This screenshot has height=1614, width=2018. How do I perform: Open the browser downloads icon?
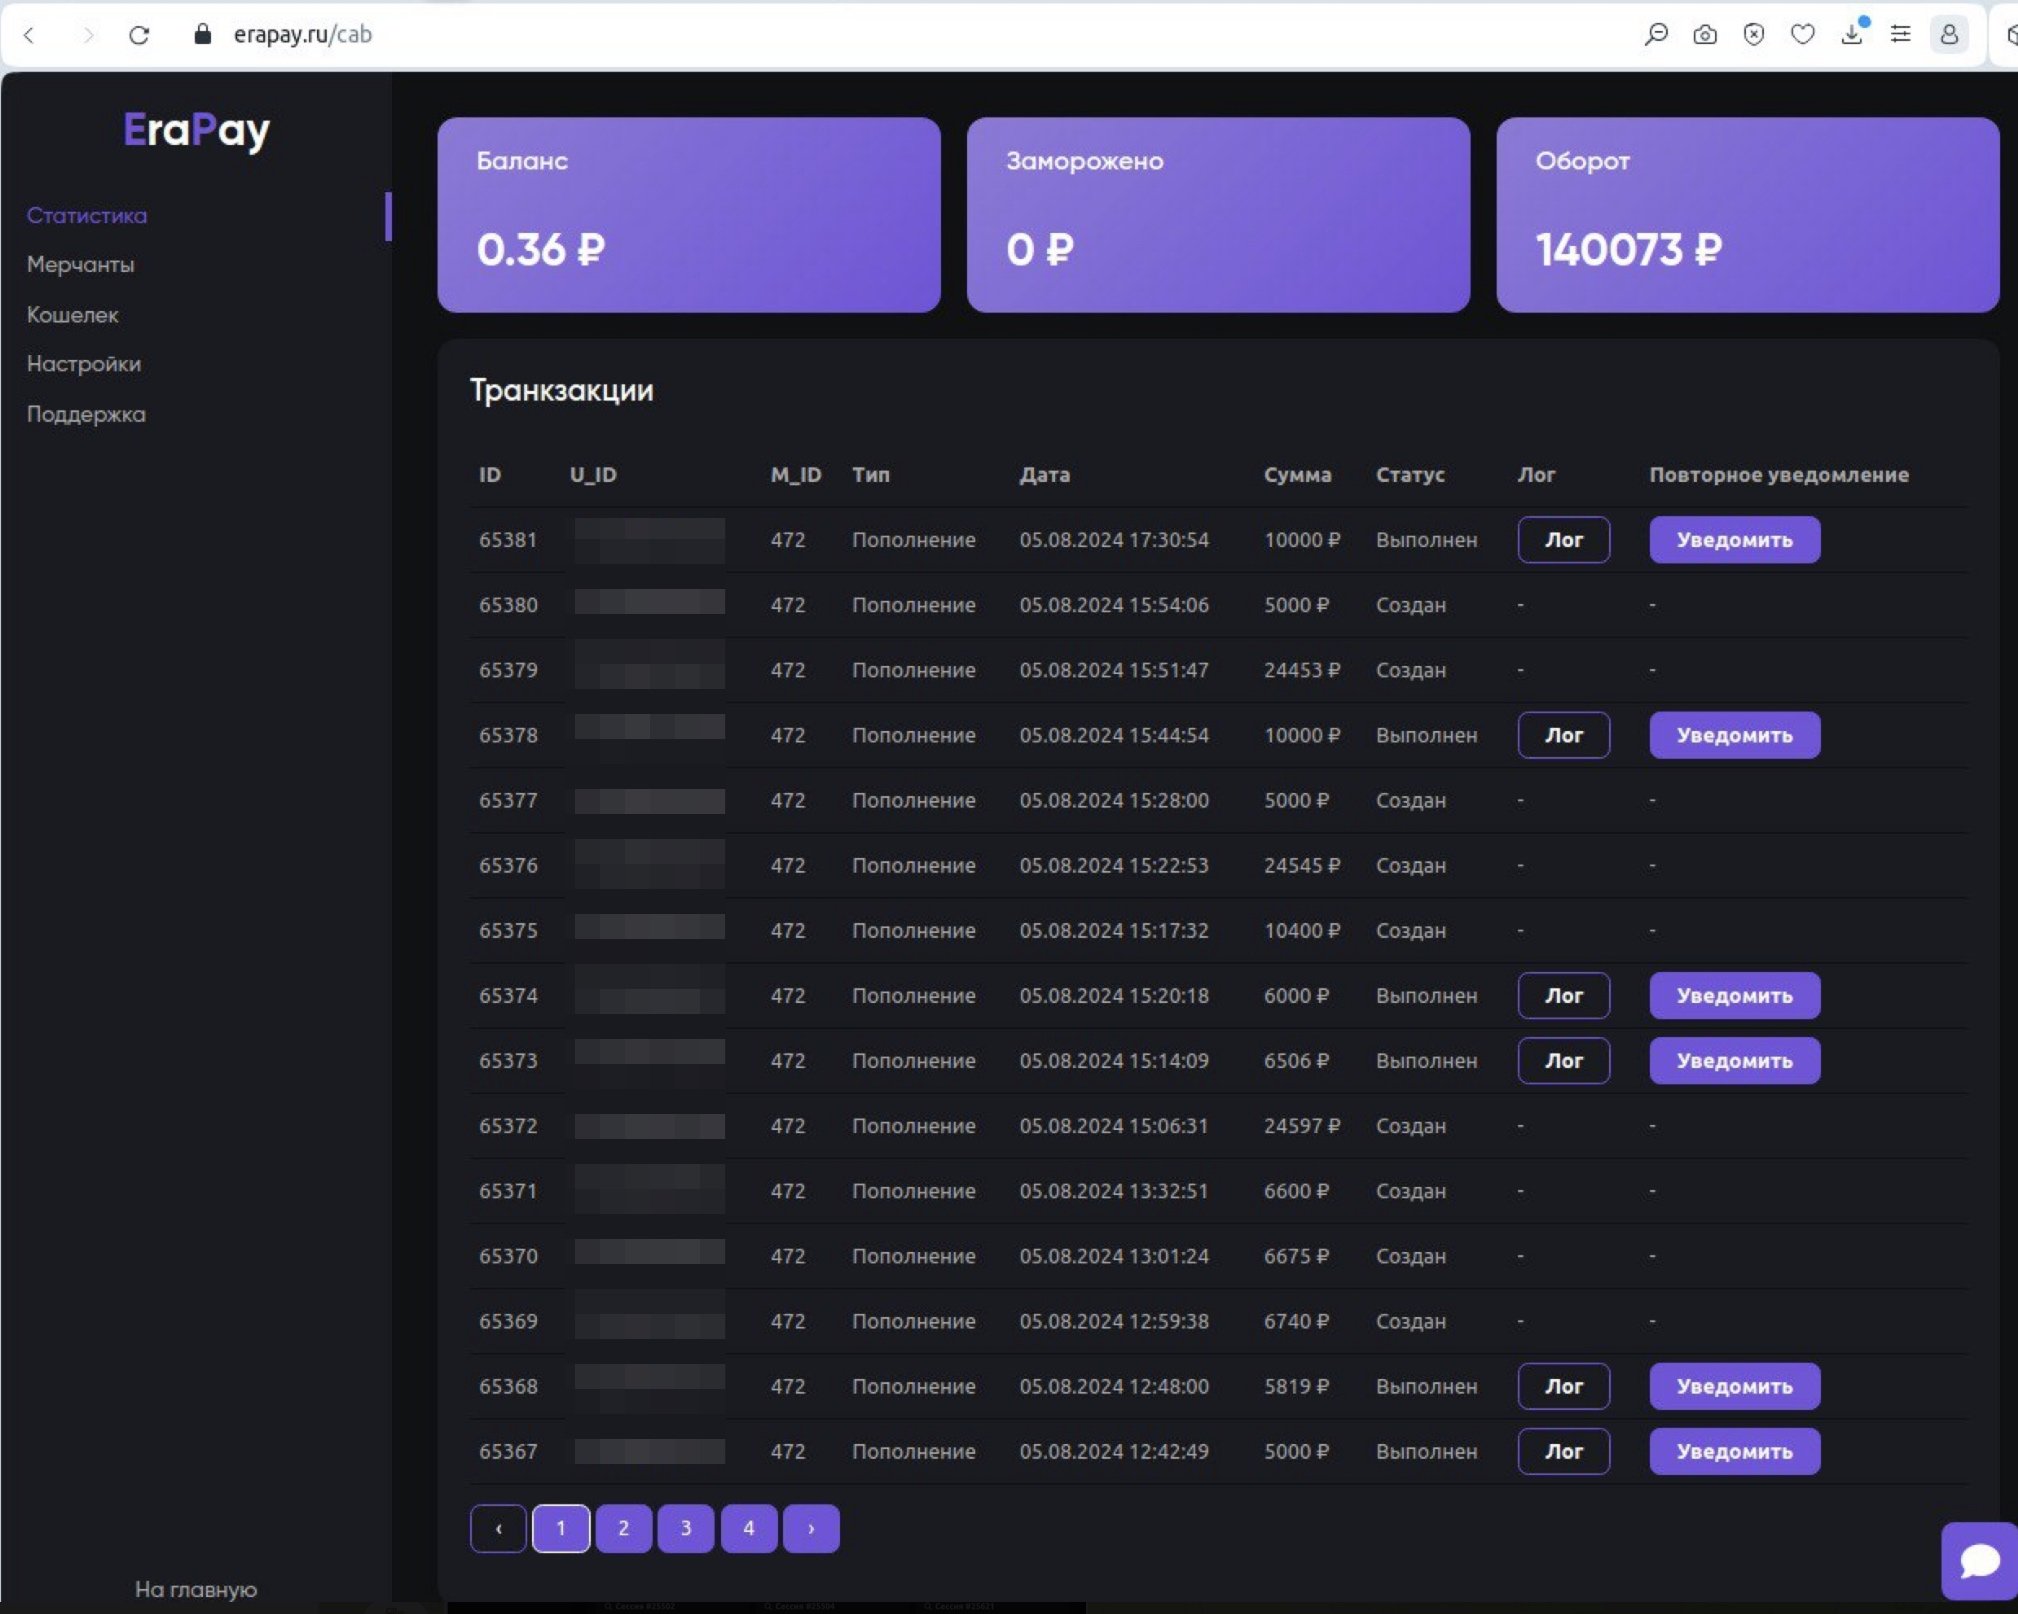point(1851,34)
